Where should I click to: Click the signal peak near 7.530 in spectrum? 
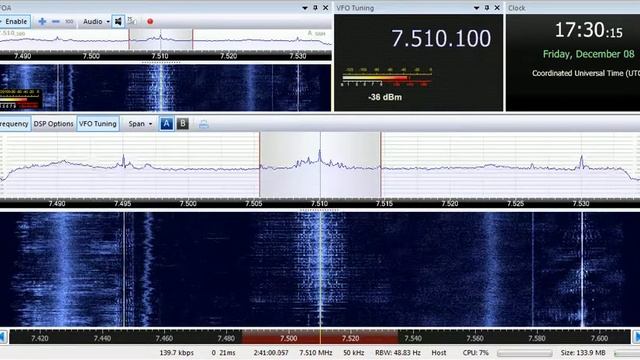pyautogui.click(x=582, y=162)
